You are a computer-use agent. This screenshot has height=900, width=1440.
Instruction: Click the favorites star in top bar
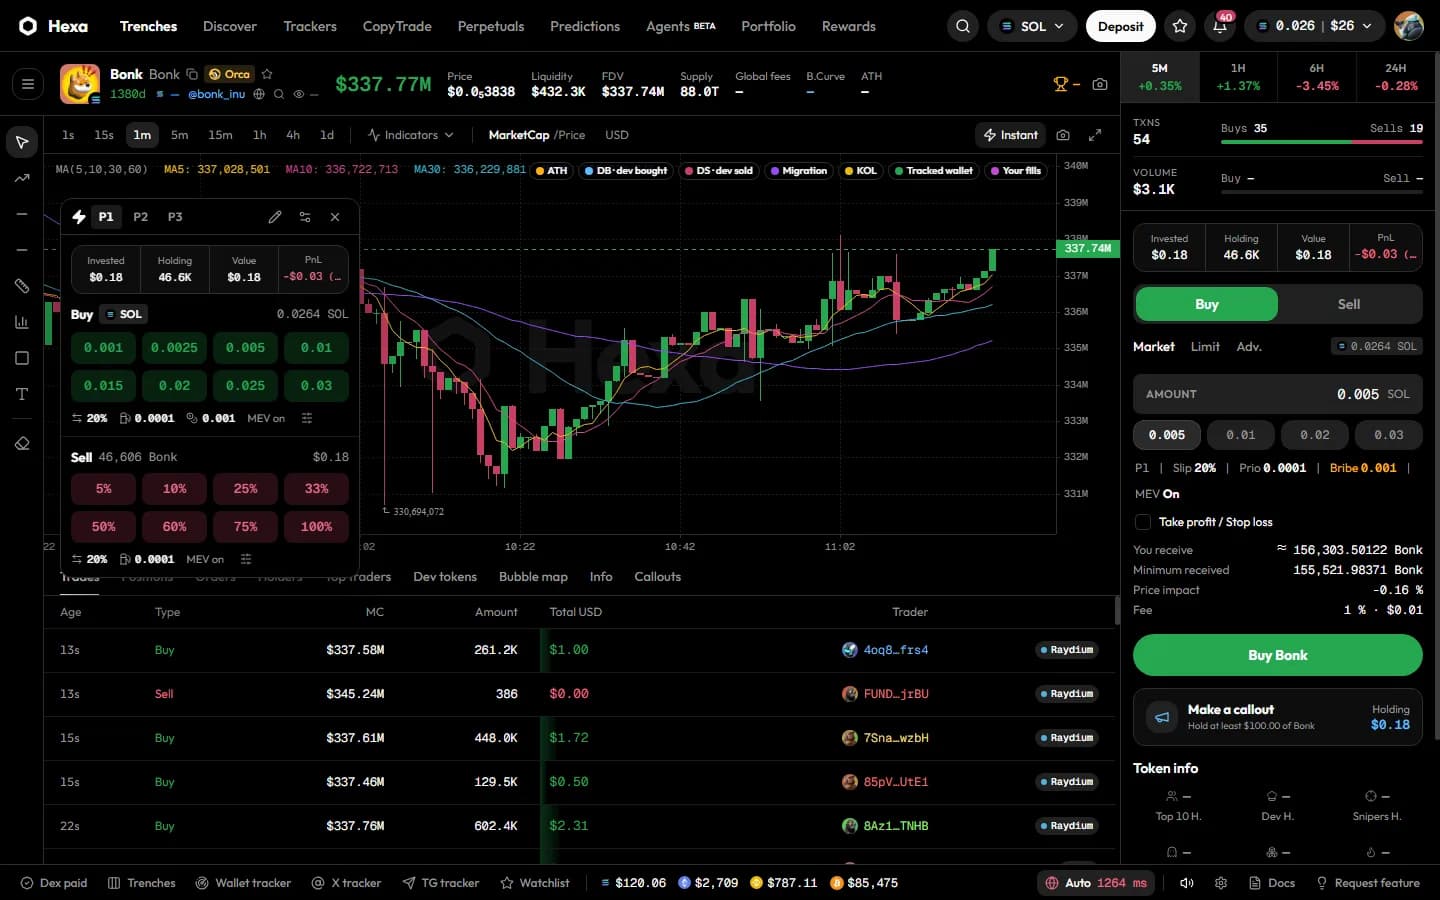click(x=1180, y=26)
